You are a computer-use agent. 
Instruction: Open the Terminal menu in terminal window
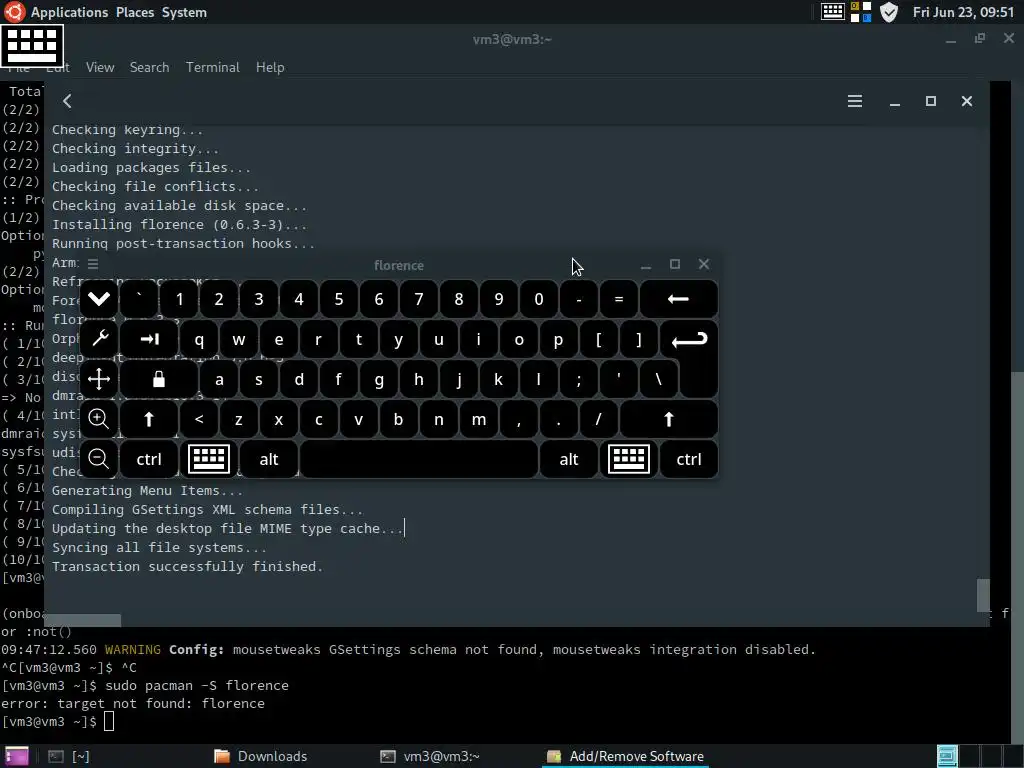pyautogui.click(x=213, y=67)
